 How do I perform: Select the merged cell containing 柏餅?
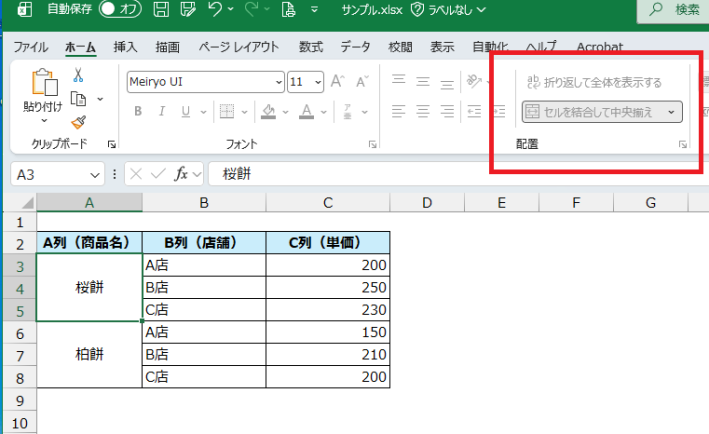point(89,354)
